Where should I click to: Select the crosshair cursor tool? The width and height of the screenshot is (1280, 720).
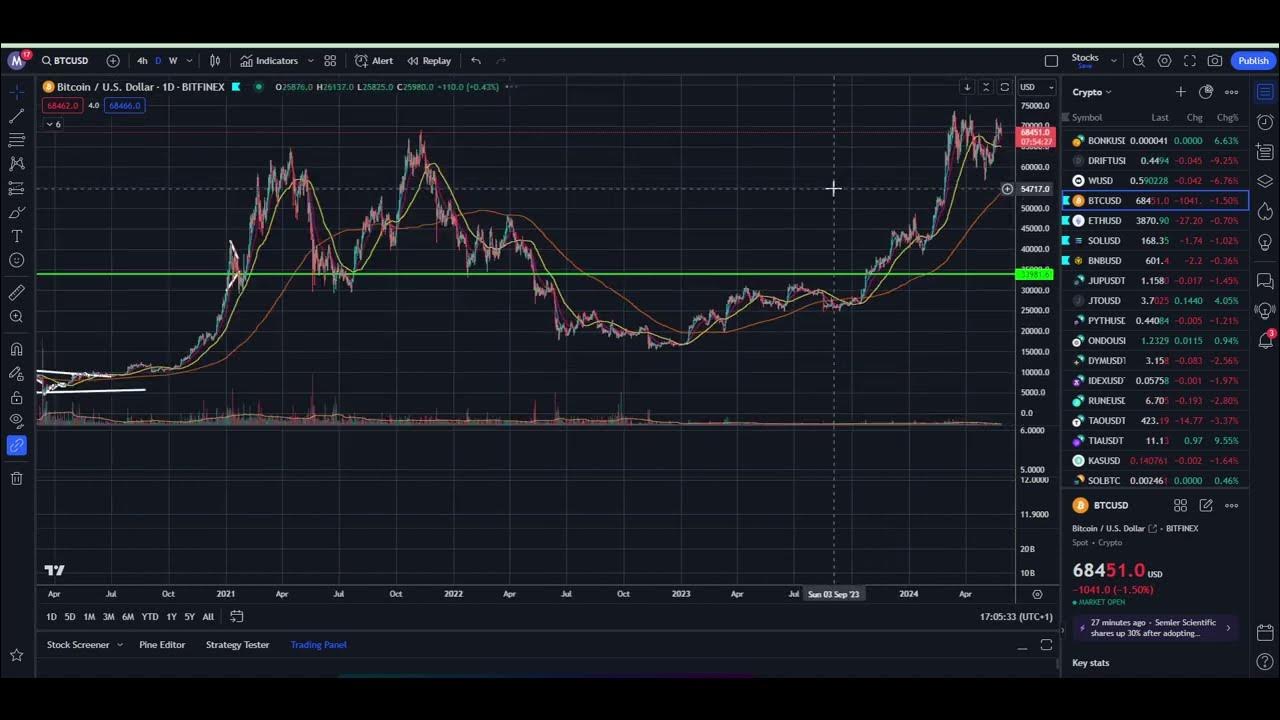point(17,91)
